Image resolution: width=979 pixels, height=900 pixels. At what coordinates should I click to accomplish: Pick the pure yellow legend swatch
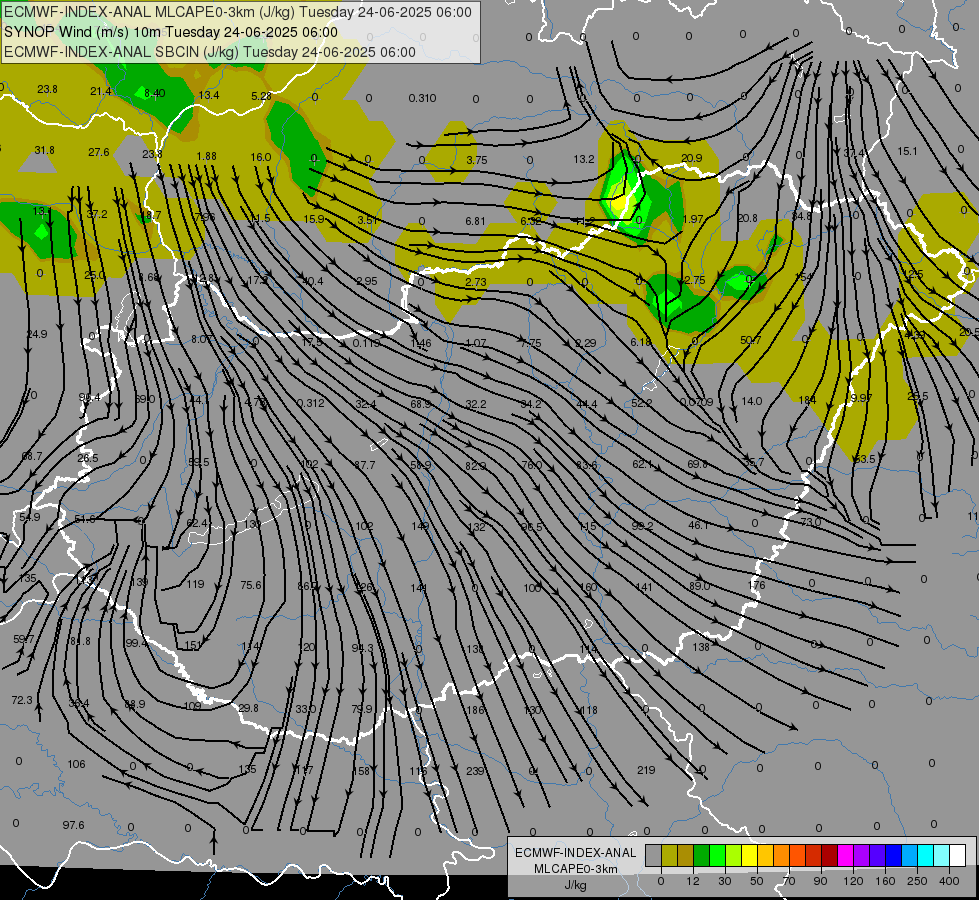[749, 856]
